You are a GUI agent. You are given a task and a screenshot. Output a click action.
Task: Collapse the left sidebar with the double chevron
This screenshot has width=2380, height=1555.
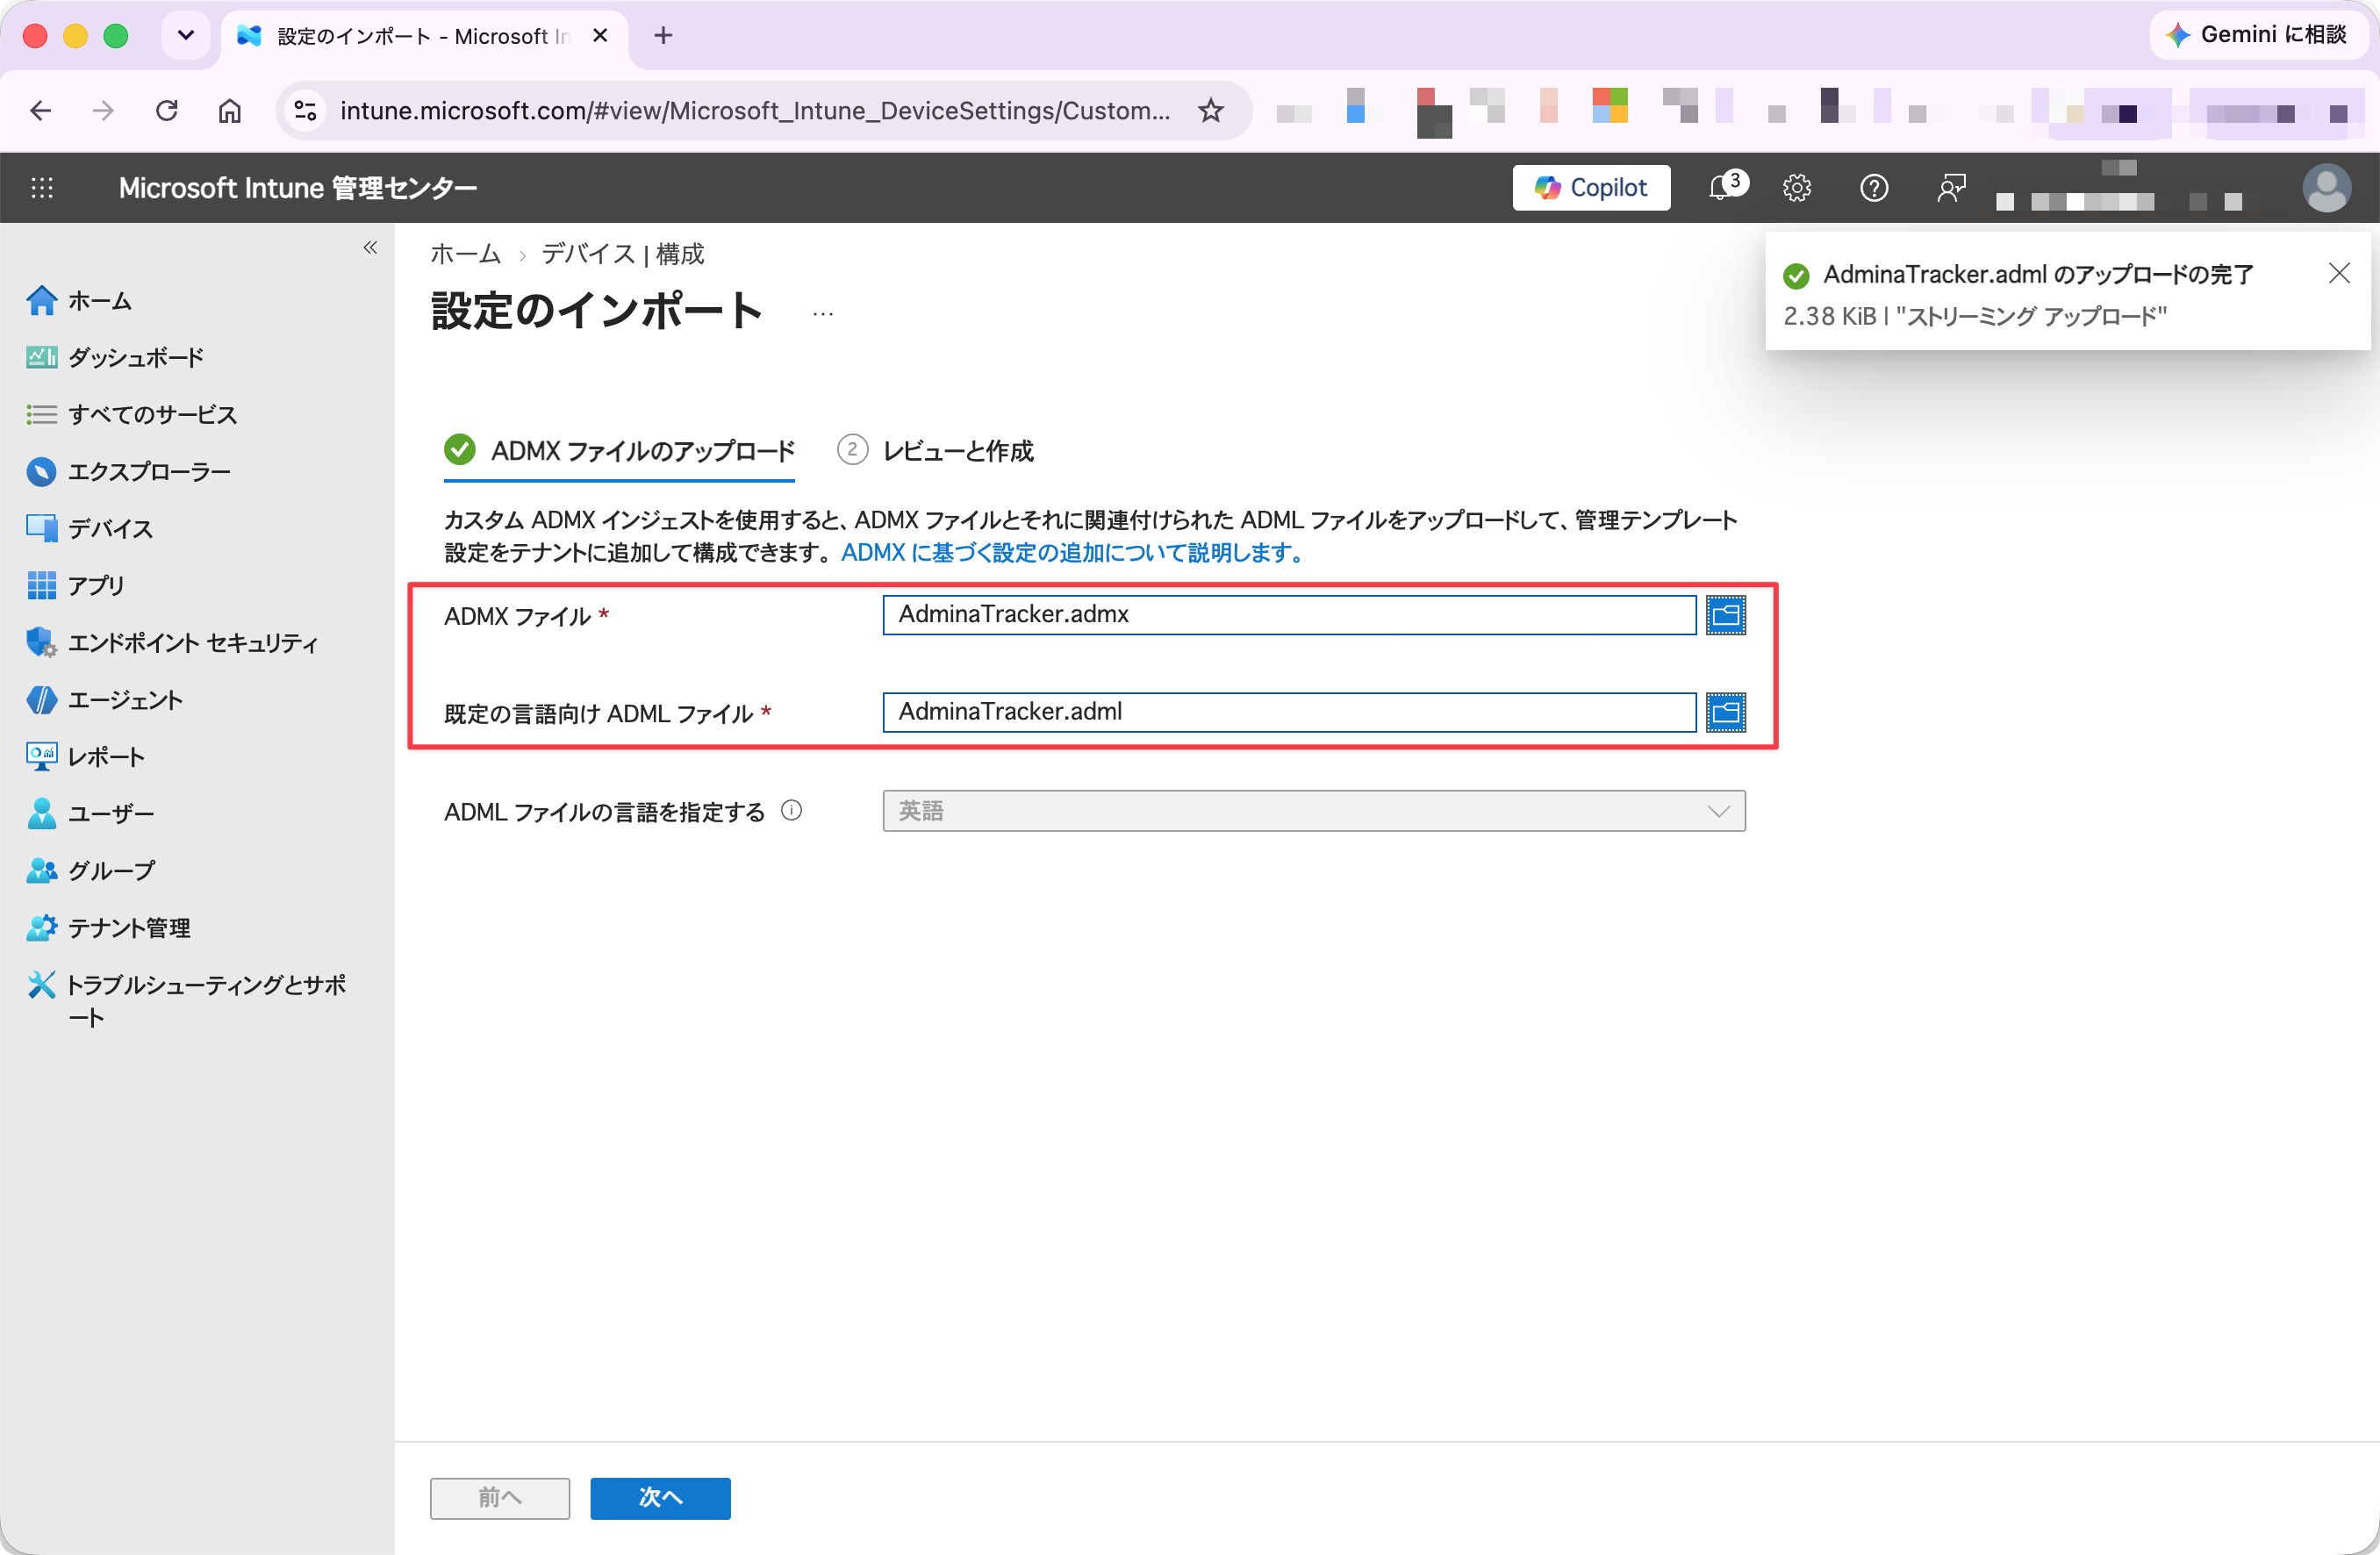coord(370,247)
